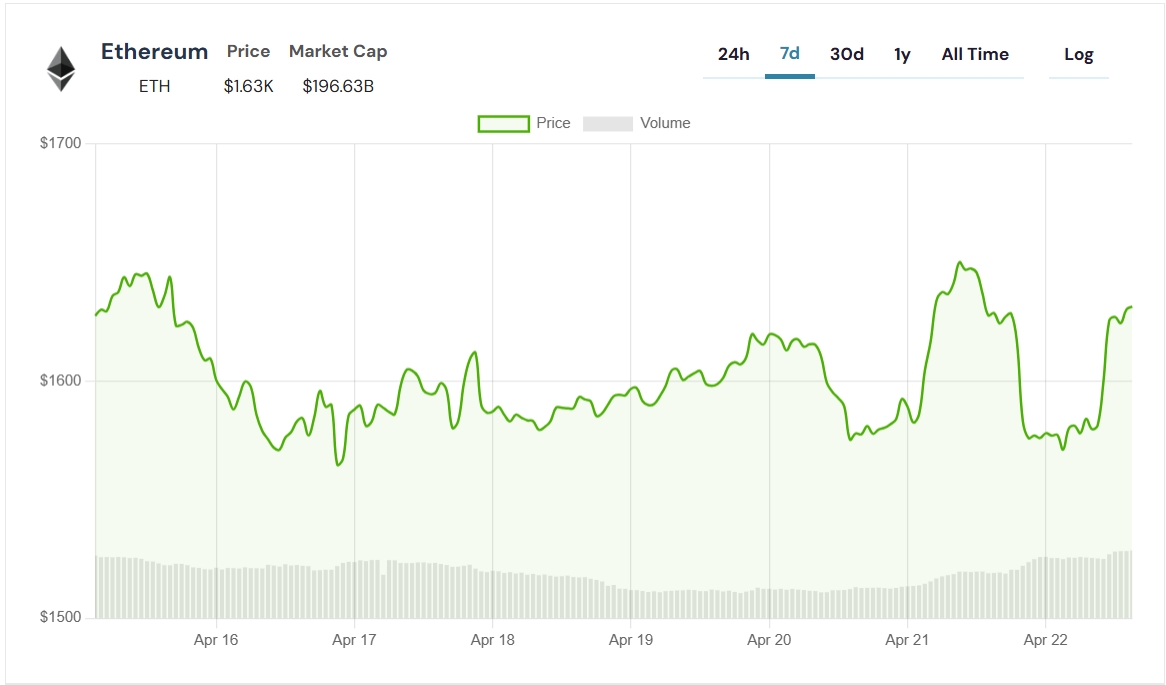Screen dimensions: 1166x685
Task: Click the Market Cap column header
Action: (338, 51)
